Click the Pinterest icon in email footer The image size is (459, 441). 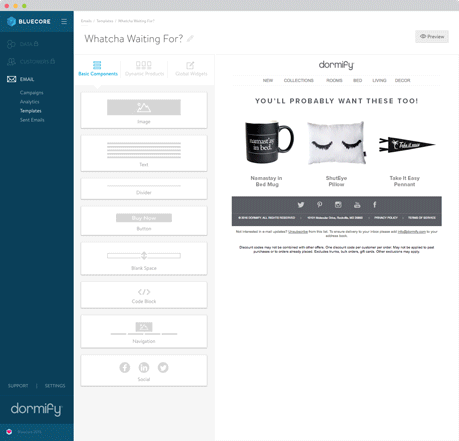click(319, 205)
